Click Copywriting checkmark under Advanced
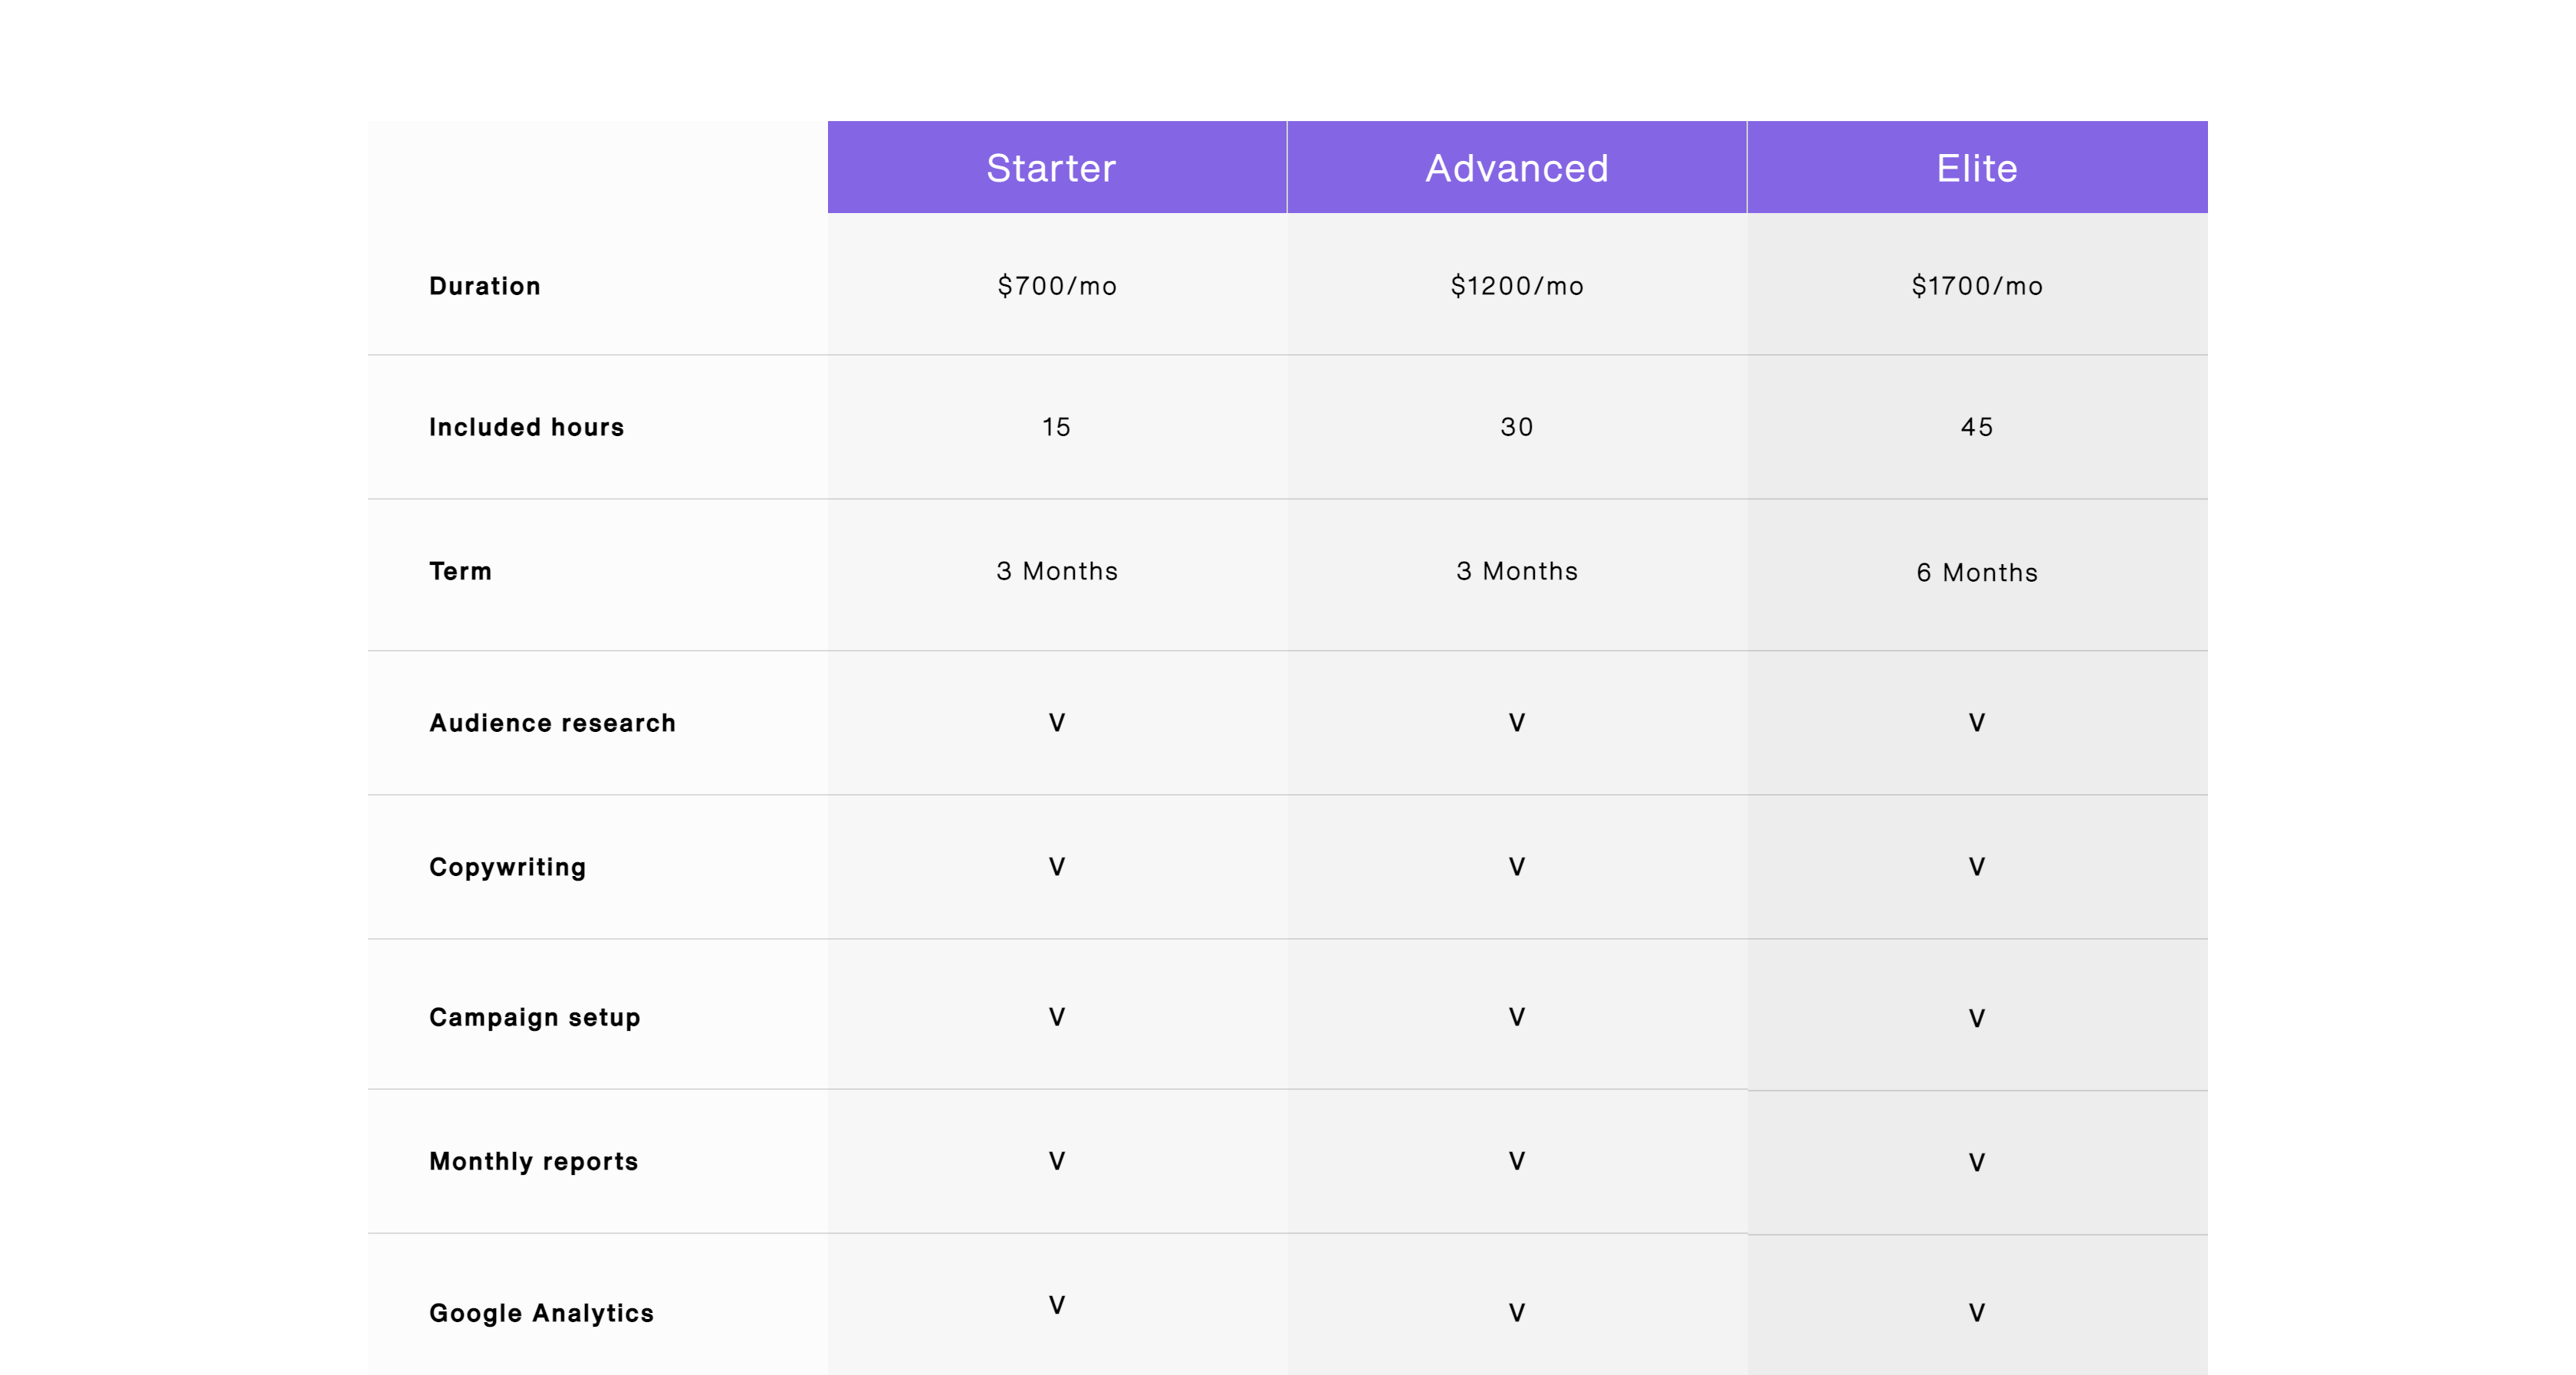Viewport: 2576px width, 1375px height. click(x=1516, y=867)
